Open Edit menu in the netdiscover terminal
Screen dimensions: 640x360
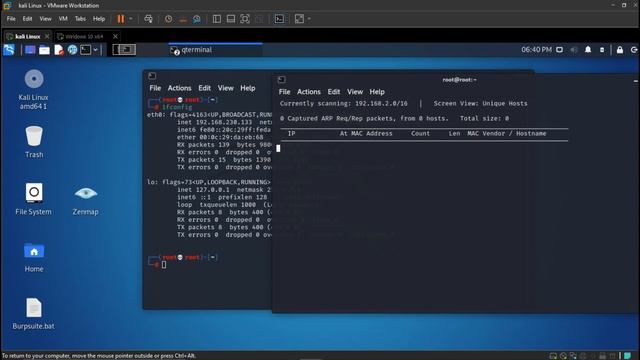(334, 92)
